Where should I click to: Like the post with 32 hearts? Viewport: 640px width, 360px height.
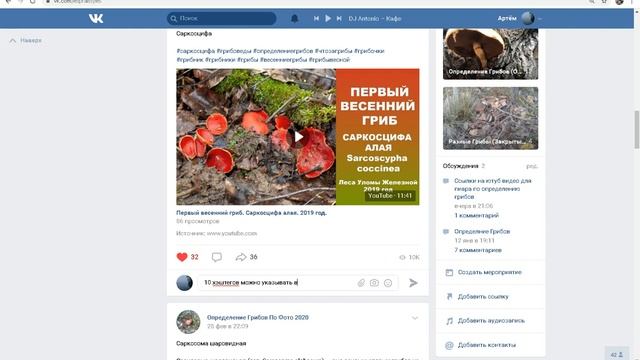187,257
